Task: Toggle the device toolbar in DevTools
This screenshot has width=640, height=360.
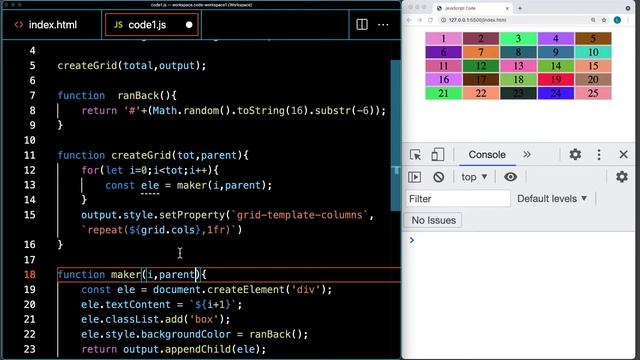Action: click(x=438, y=155)
